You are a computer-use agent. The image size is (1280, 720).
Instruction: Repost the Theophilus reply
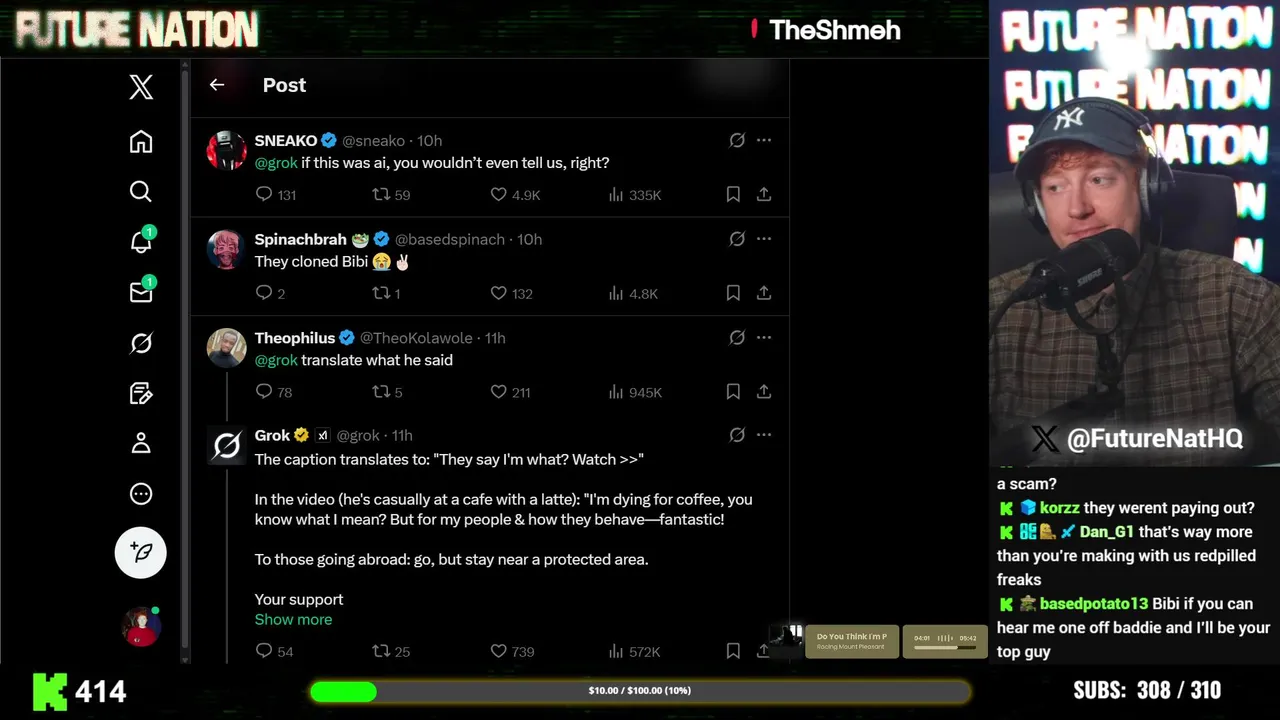click(x=381, y=391)
